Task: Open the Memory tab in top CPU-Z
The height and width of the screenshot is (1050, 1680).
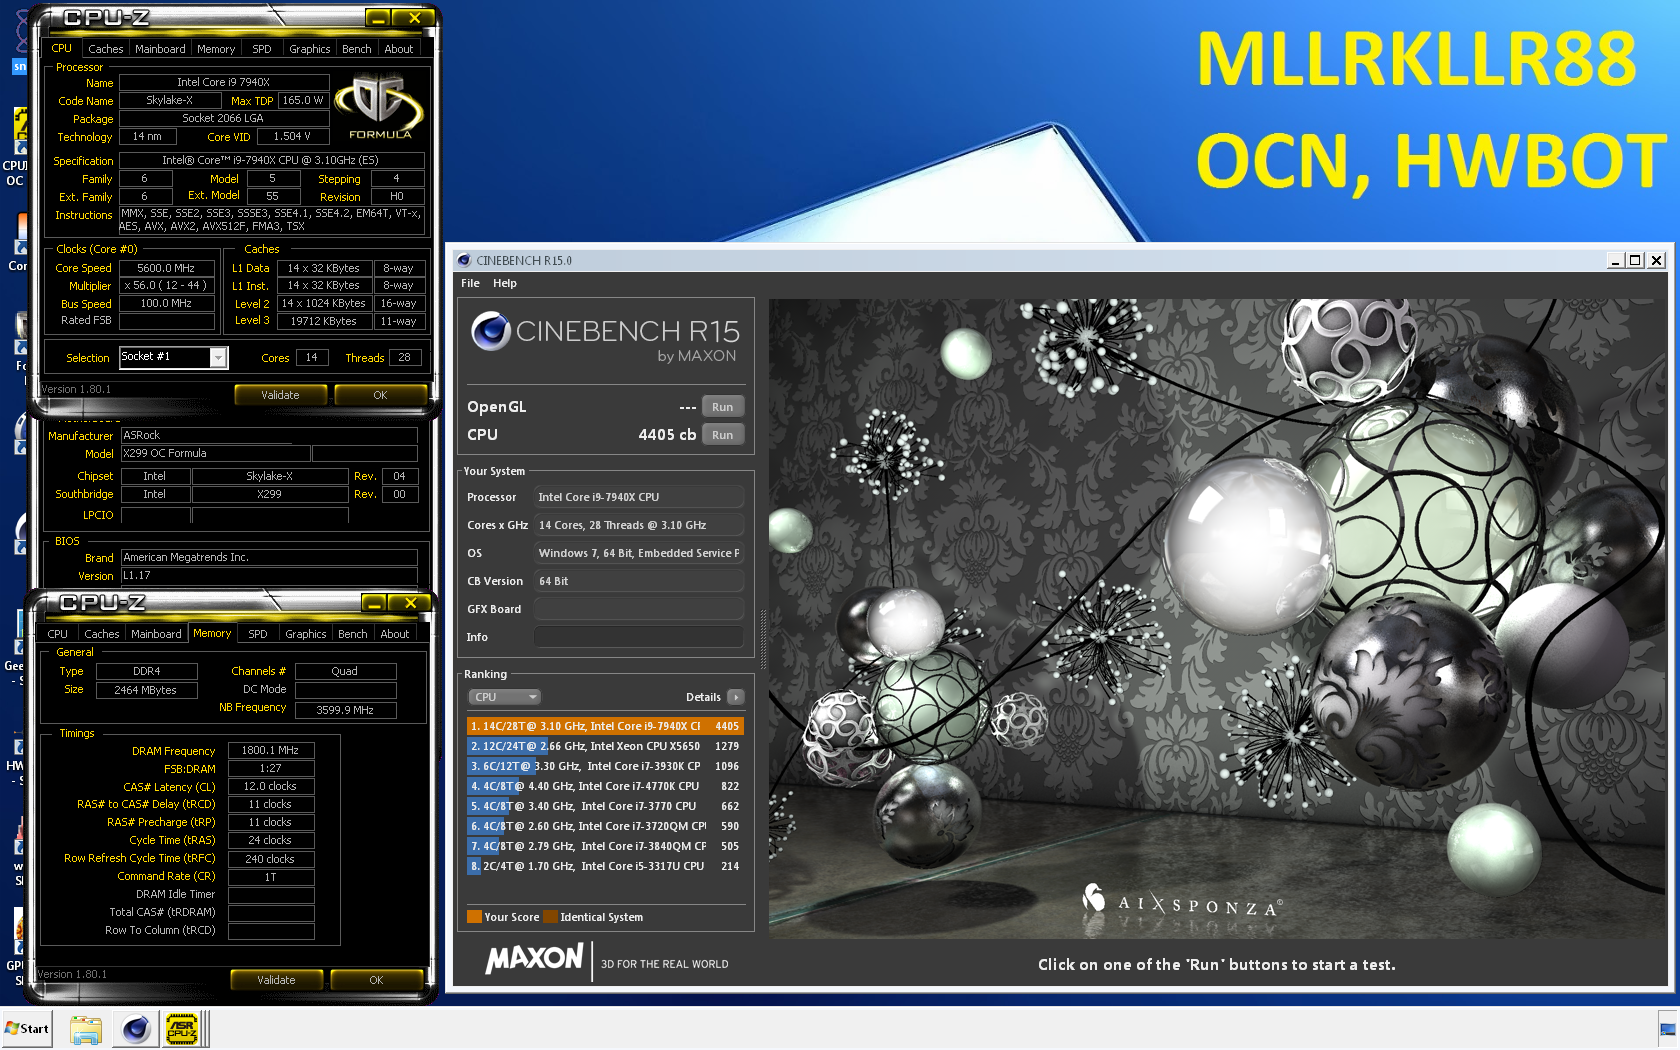Action: click(216, 49)
